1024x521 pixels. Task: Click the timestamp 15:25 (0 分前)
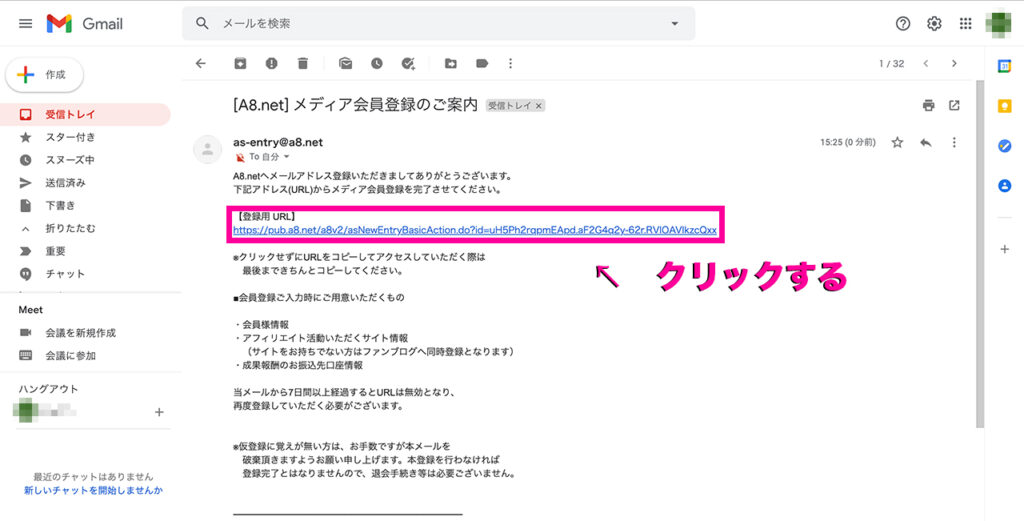848,142
